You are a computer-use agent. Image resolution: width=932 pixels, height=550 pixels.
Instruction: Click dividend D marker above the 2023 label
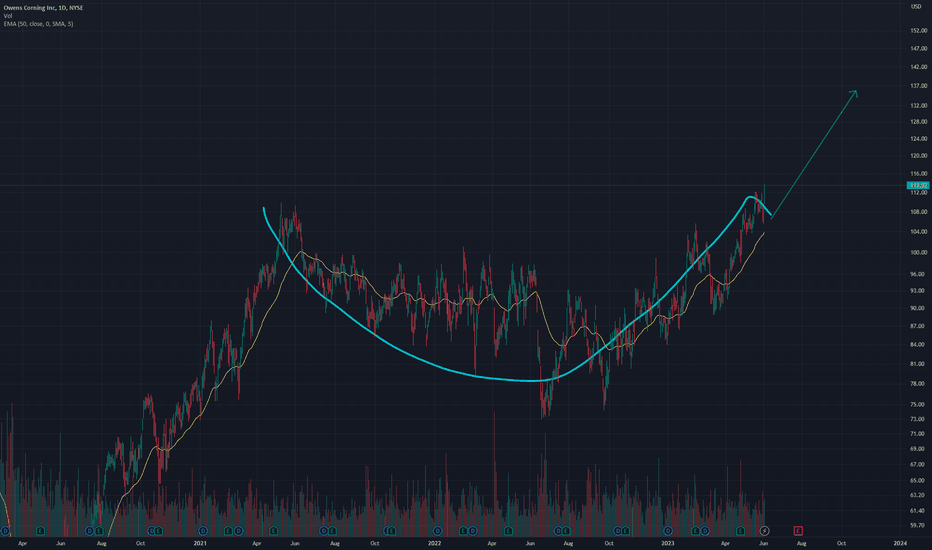coord(668,530)
